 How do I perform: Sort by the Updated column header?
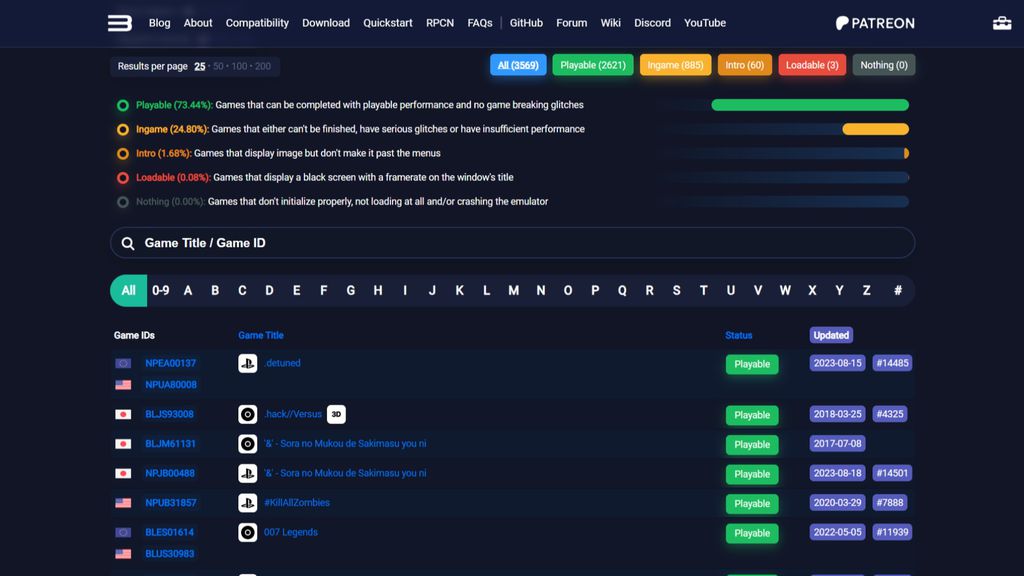[x=831, y=335]
